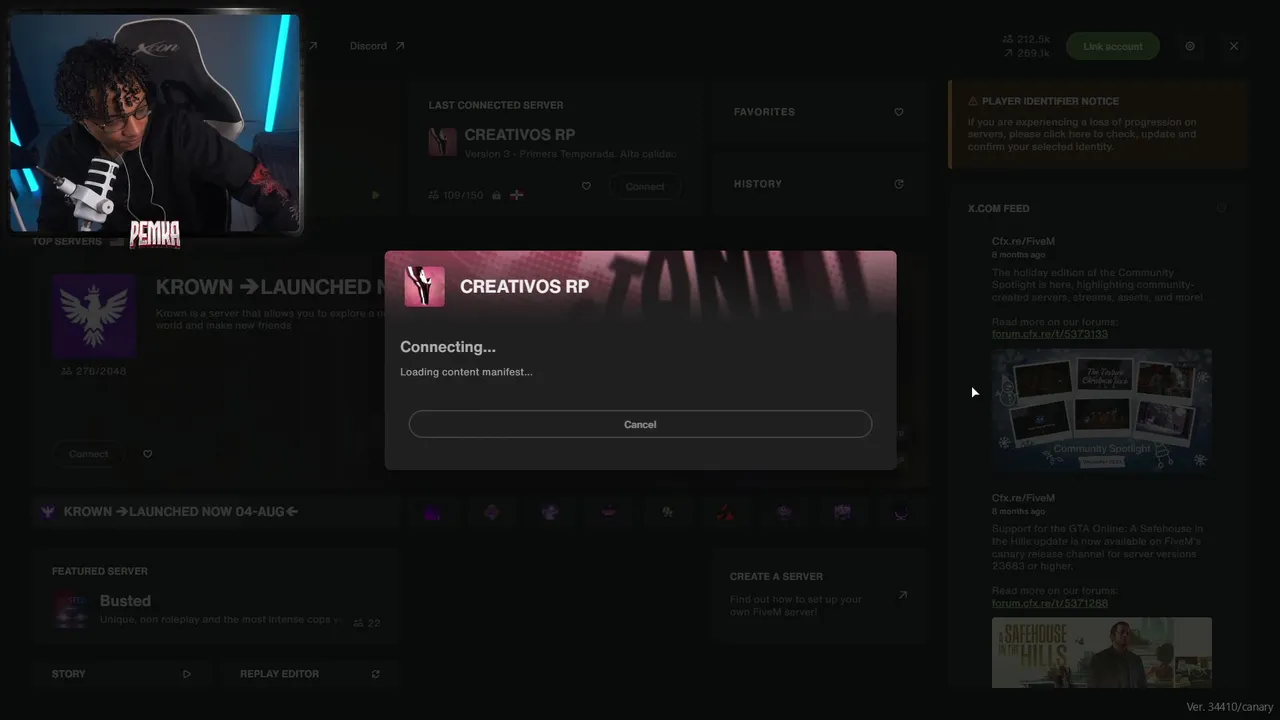
Task: Click the version text Ver. 34410/canary
Action: pos(1230,707)
